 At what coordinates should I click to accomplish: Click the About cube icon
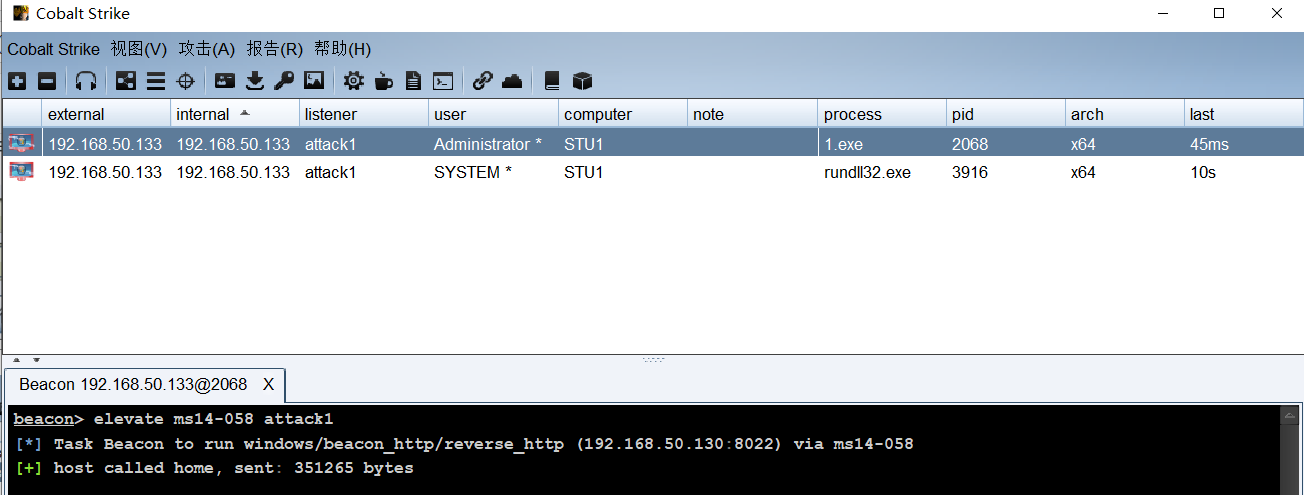583,81
